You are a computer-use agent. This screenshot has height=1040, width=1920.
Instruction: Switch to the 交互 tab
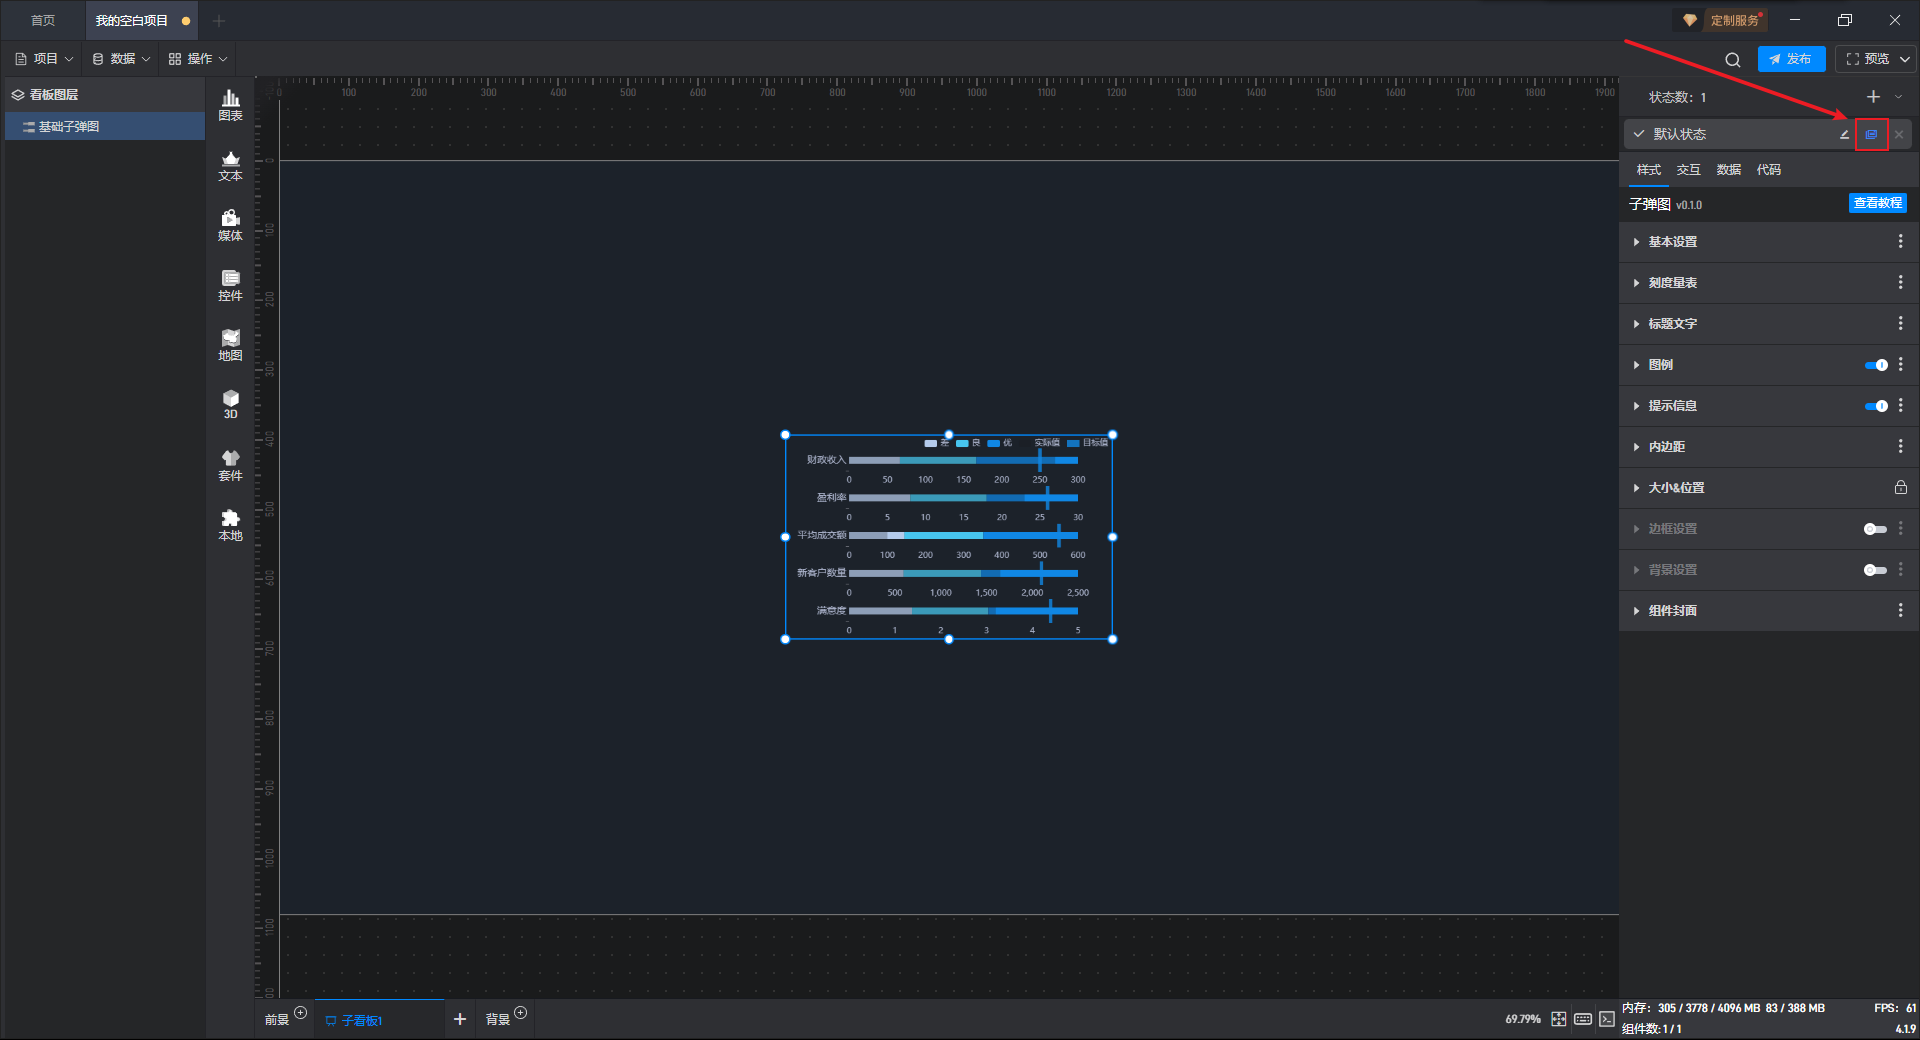(1688, 170)
